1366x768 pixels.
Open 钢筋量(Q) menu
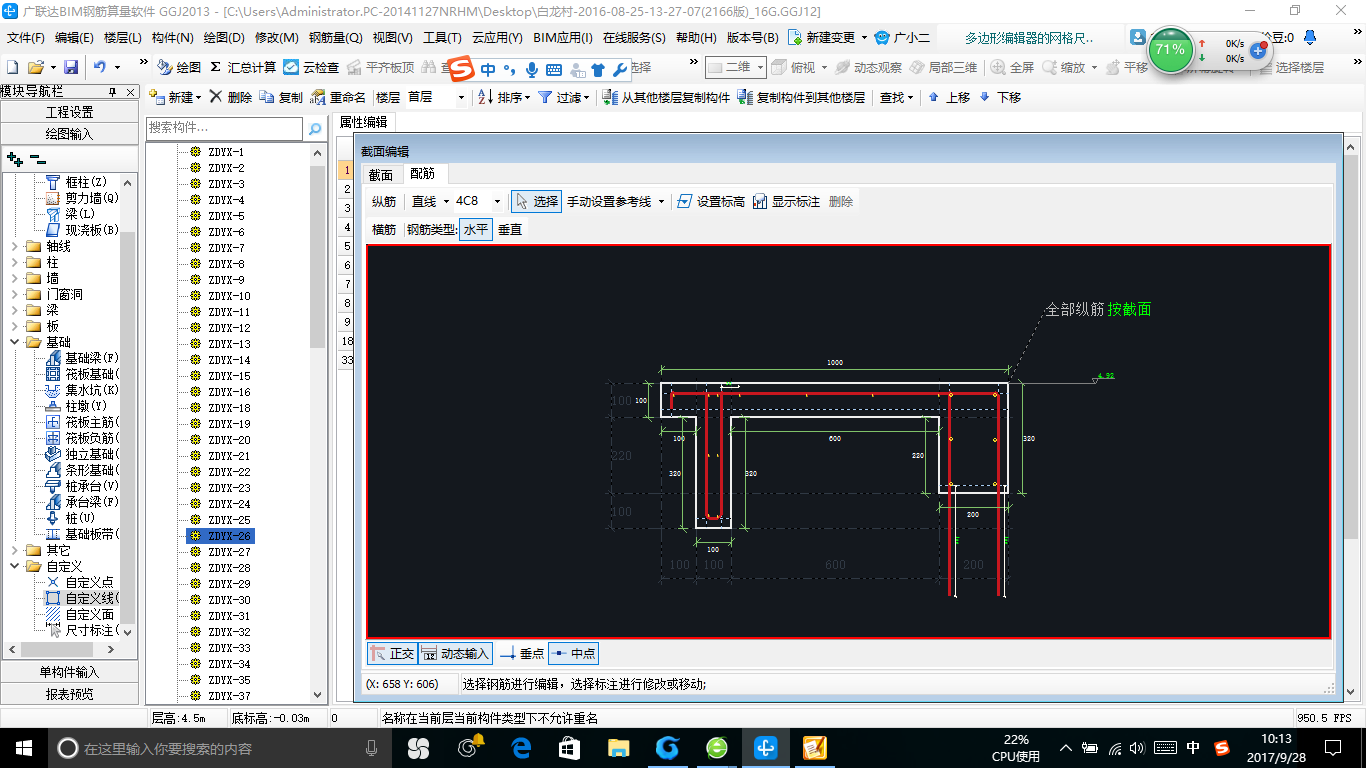[x=336, y=37]
